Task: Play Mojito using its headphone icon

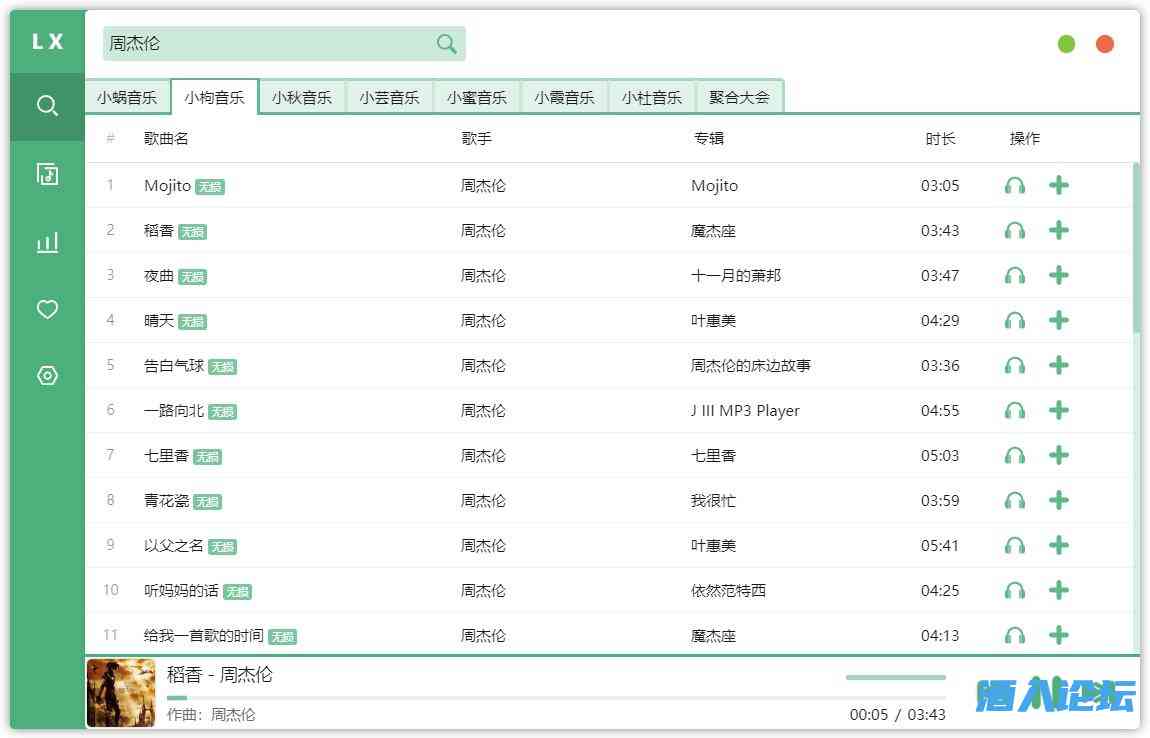Action: [x=1014, y=186]
